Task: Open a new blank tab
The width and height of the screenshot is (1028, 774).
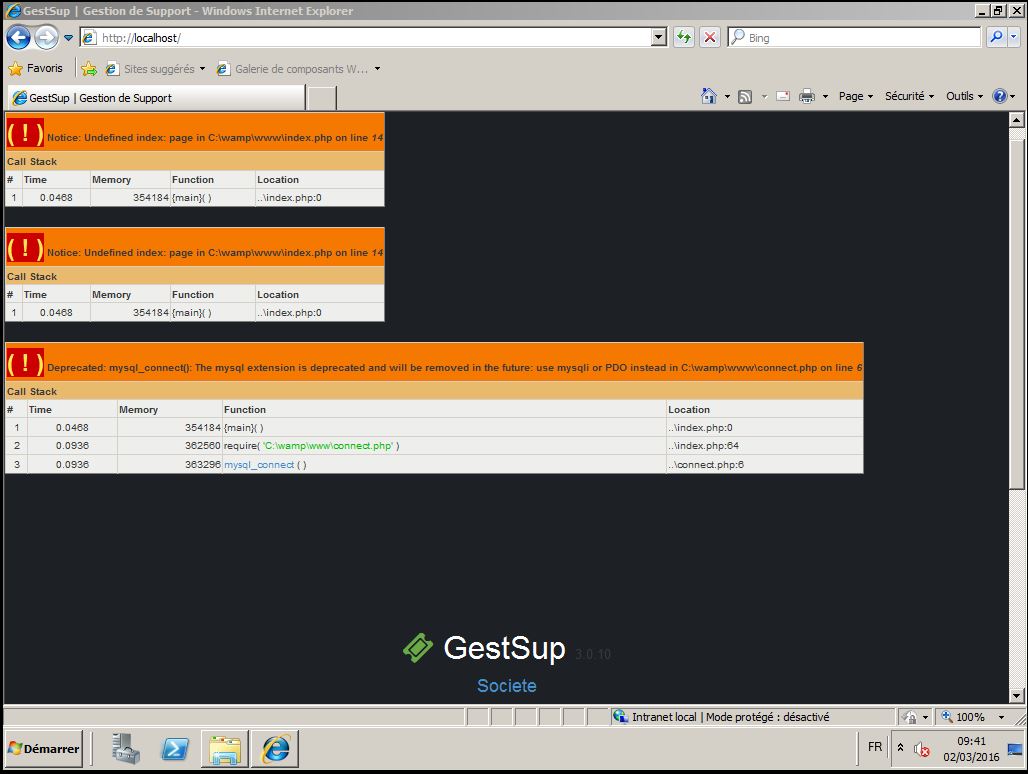Action: [322, 98]
